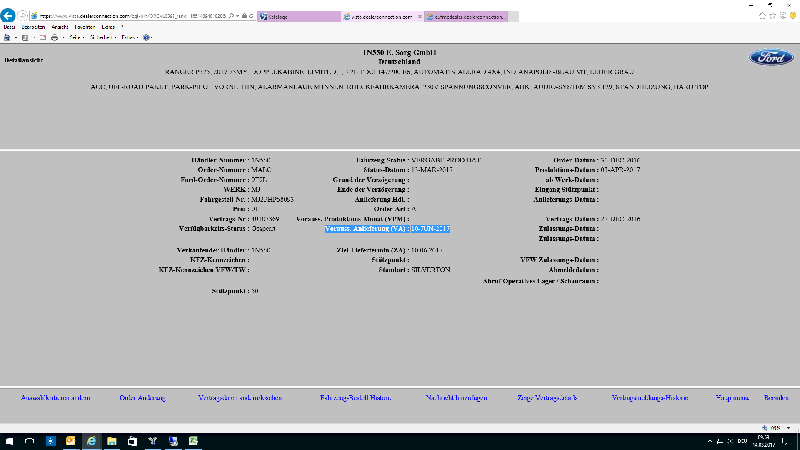Open the Datei menu
Image resolution: width=800 pixels, height=450 pixels.
click(9, 27)
